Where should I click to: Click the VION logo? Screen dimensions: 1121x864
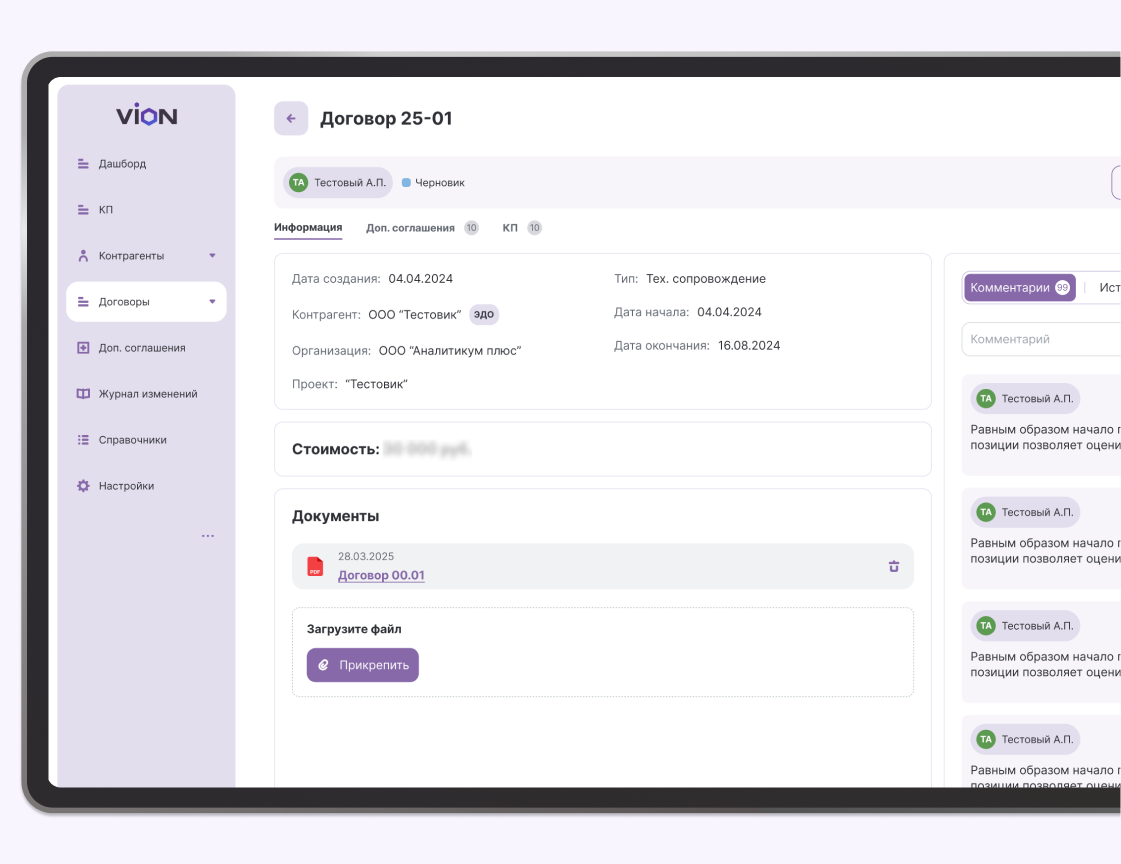[x=146, y=116]
